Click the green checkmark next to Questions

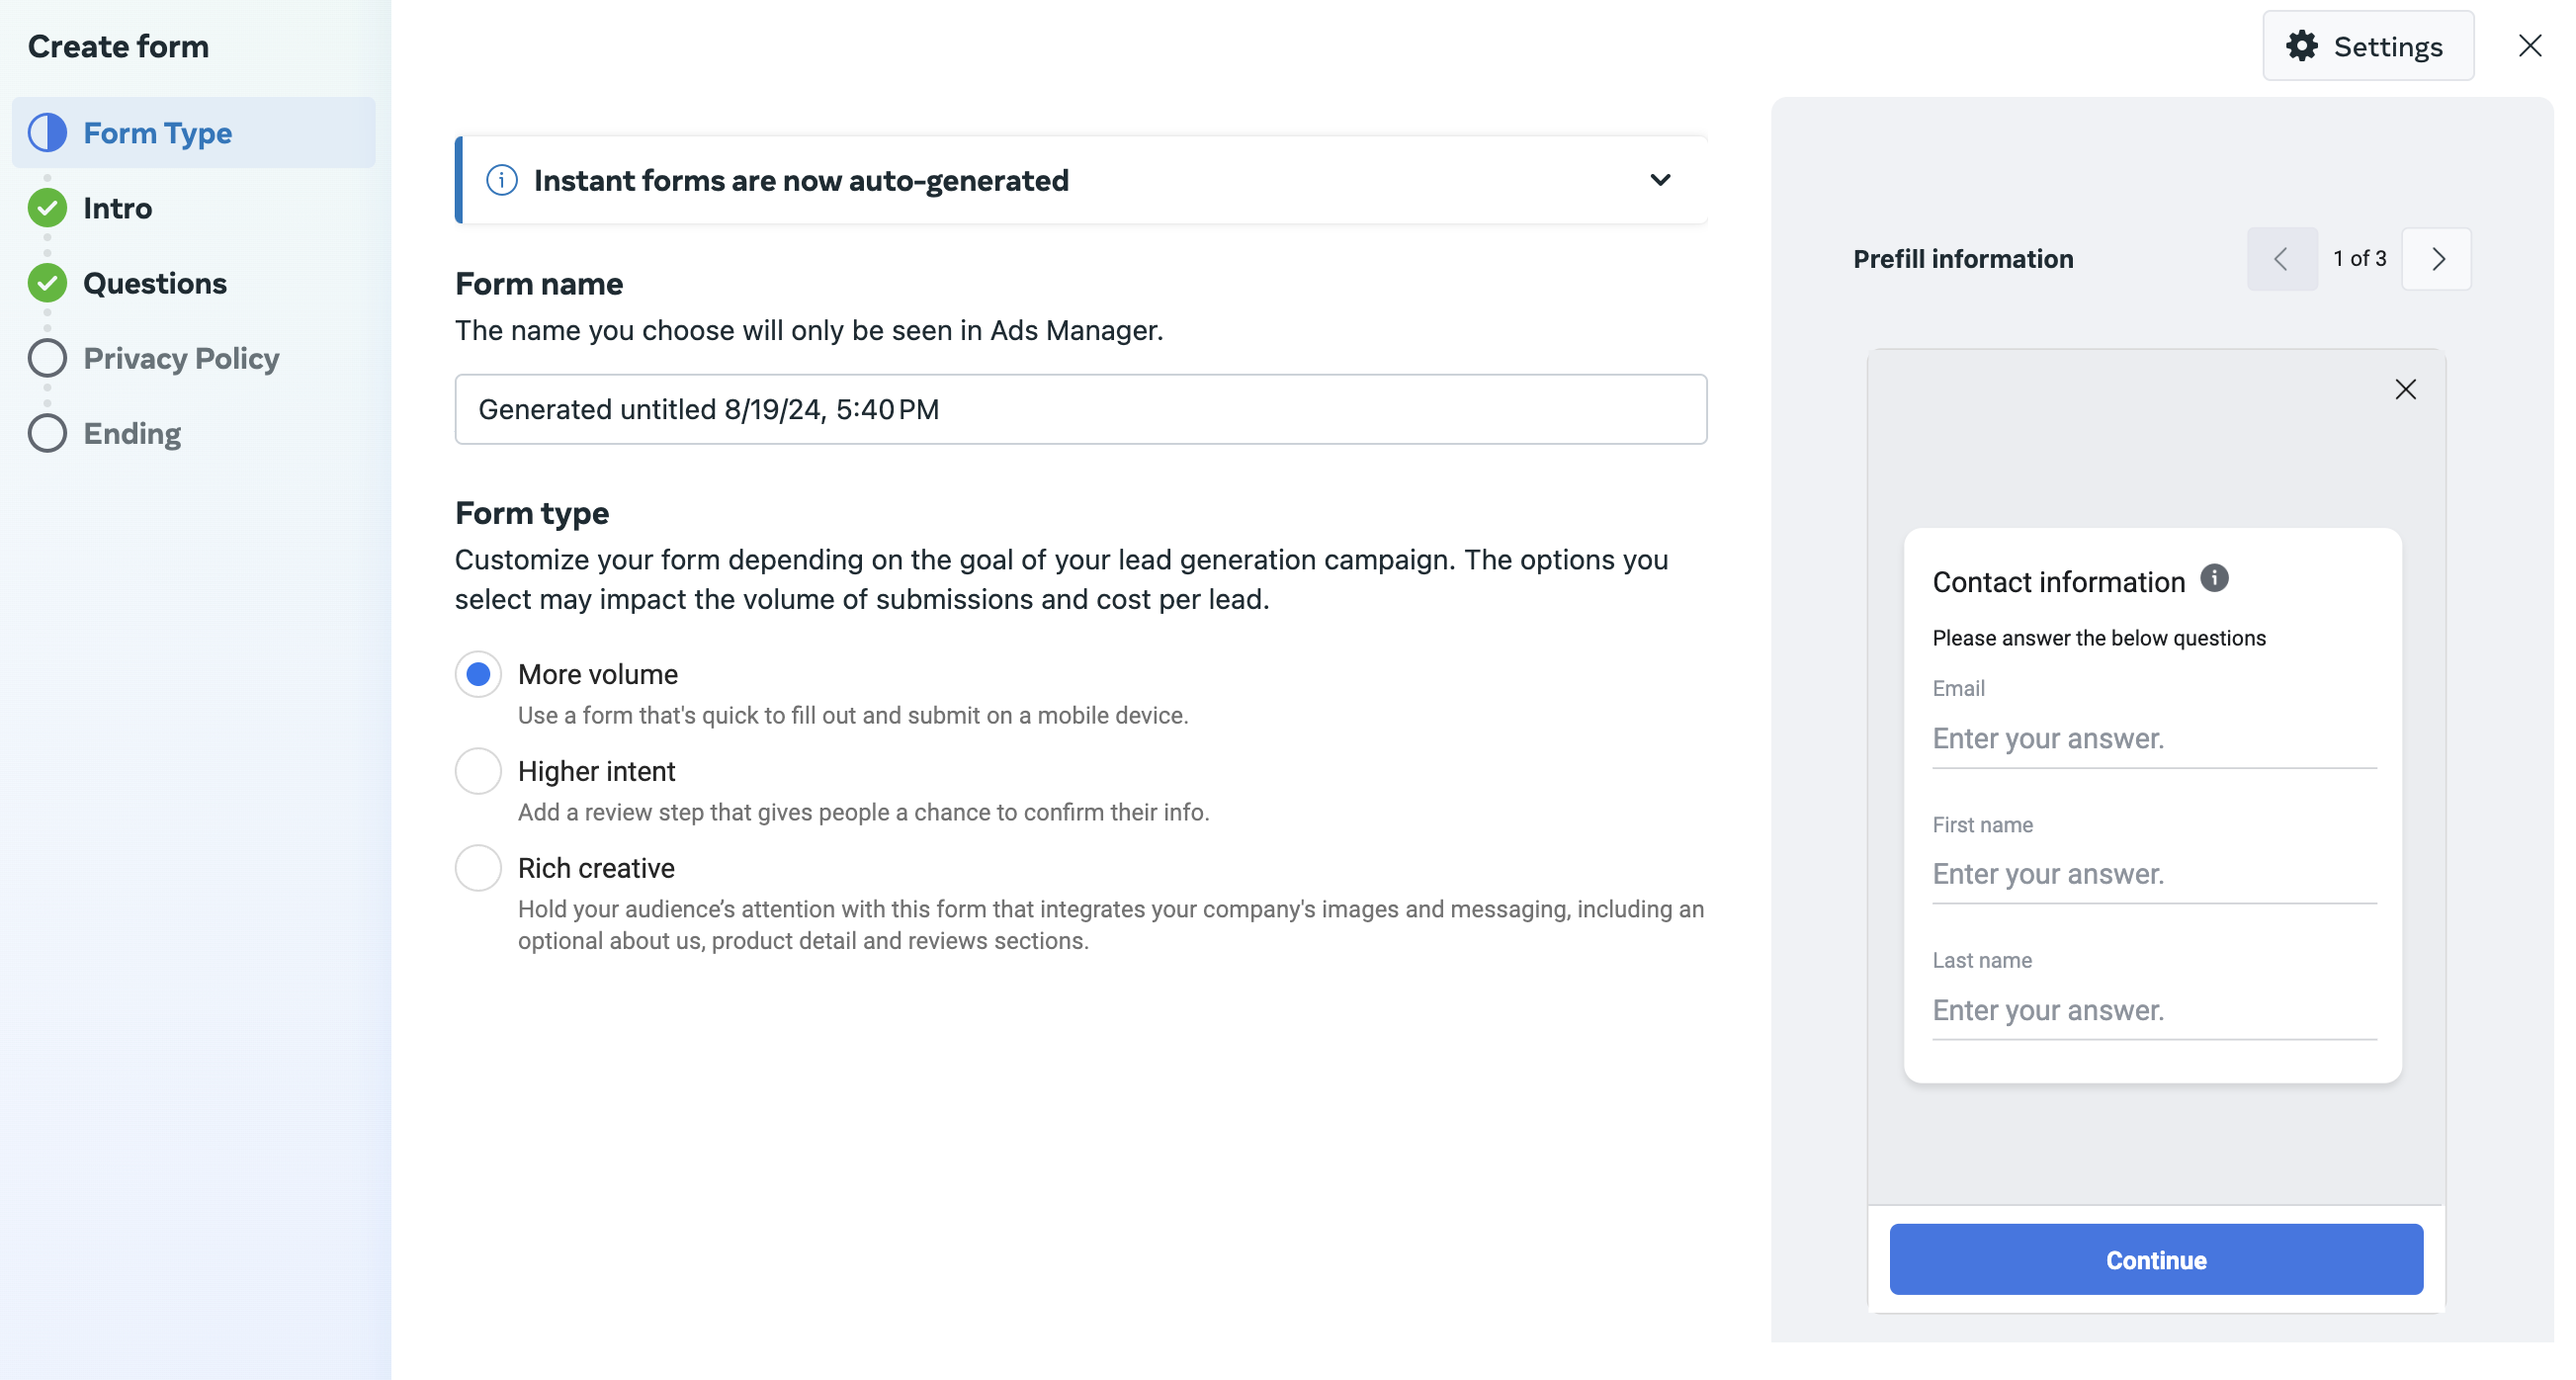[47, 283]
